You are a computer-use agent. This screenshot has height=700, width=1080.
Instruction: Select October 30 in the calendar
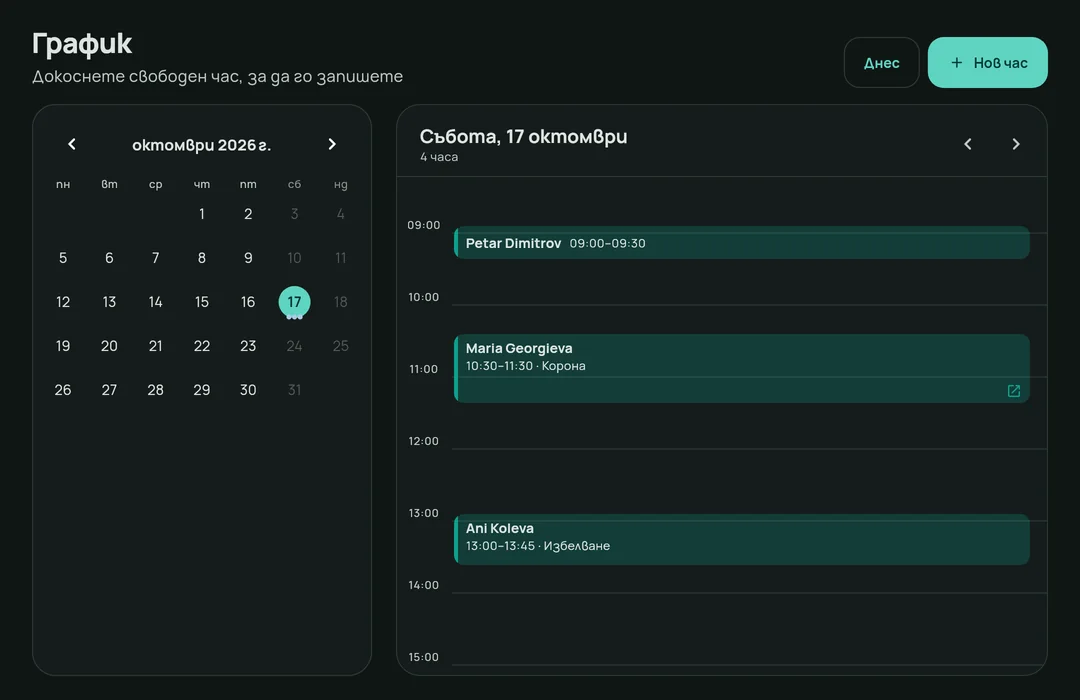(x=248, y=390)
